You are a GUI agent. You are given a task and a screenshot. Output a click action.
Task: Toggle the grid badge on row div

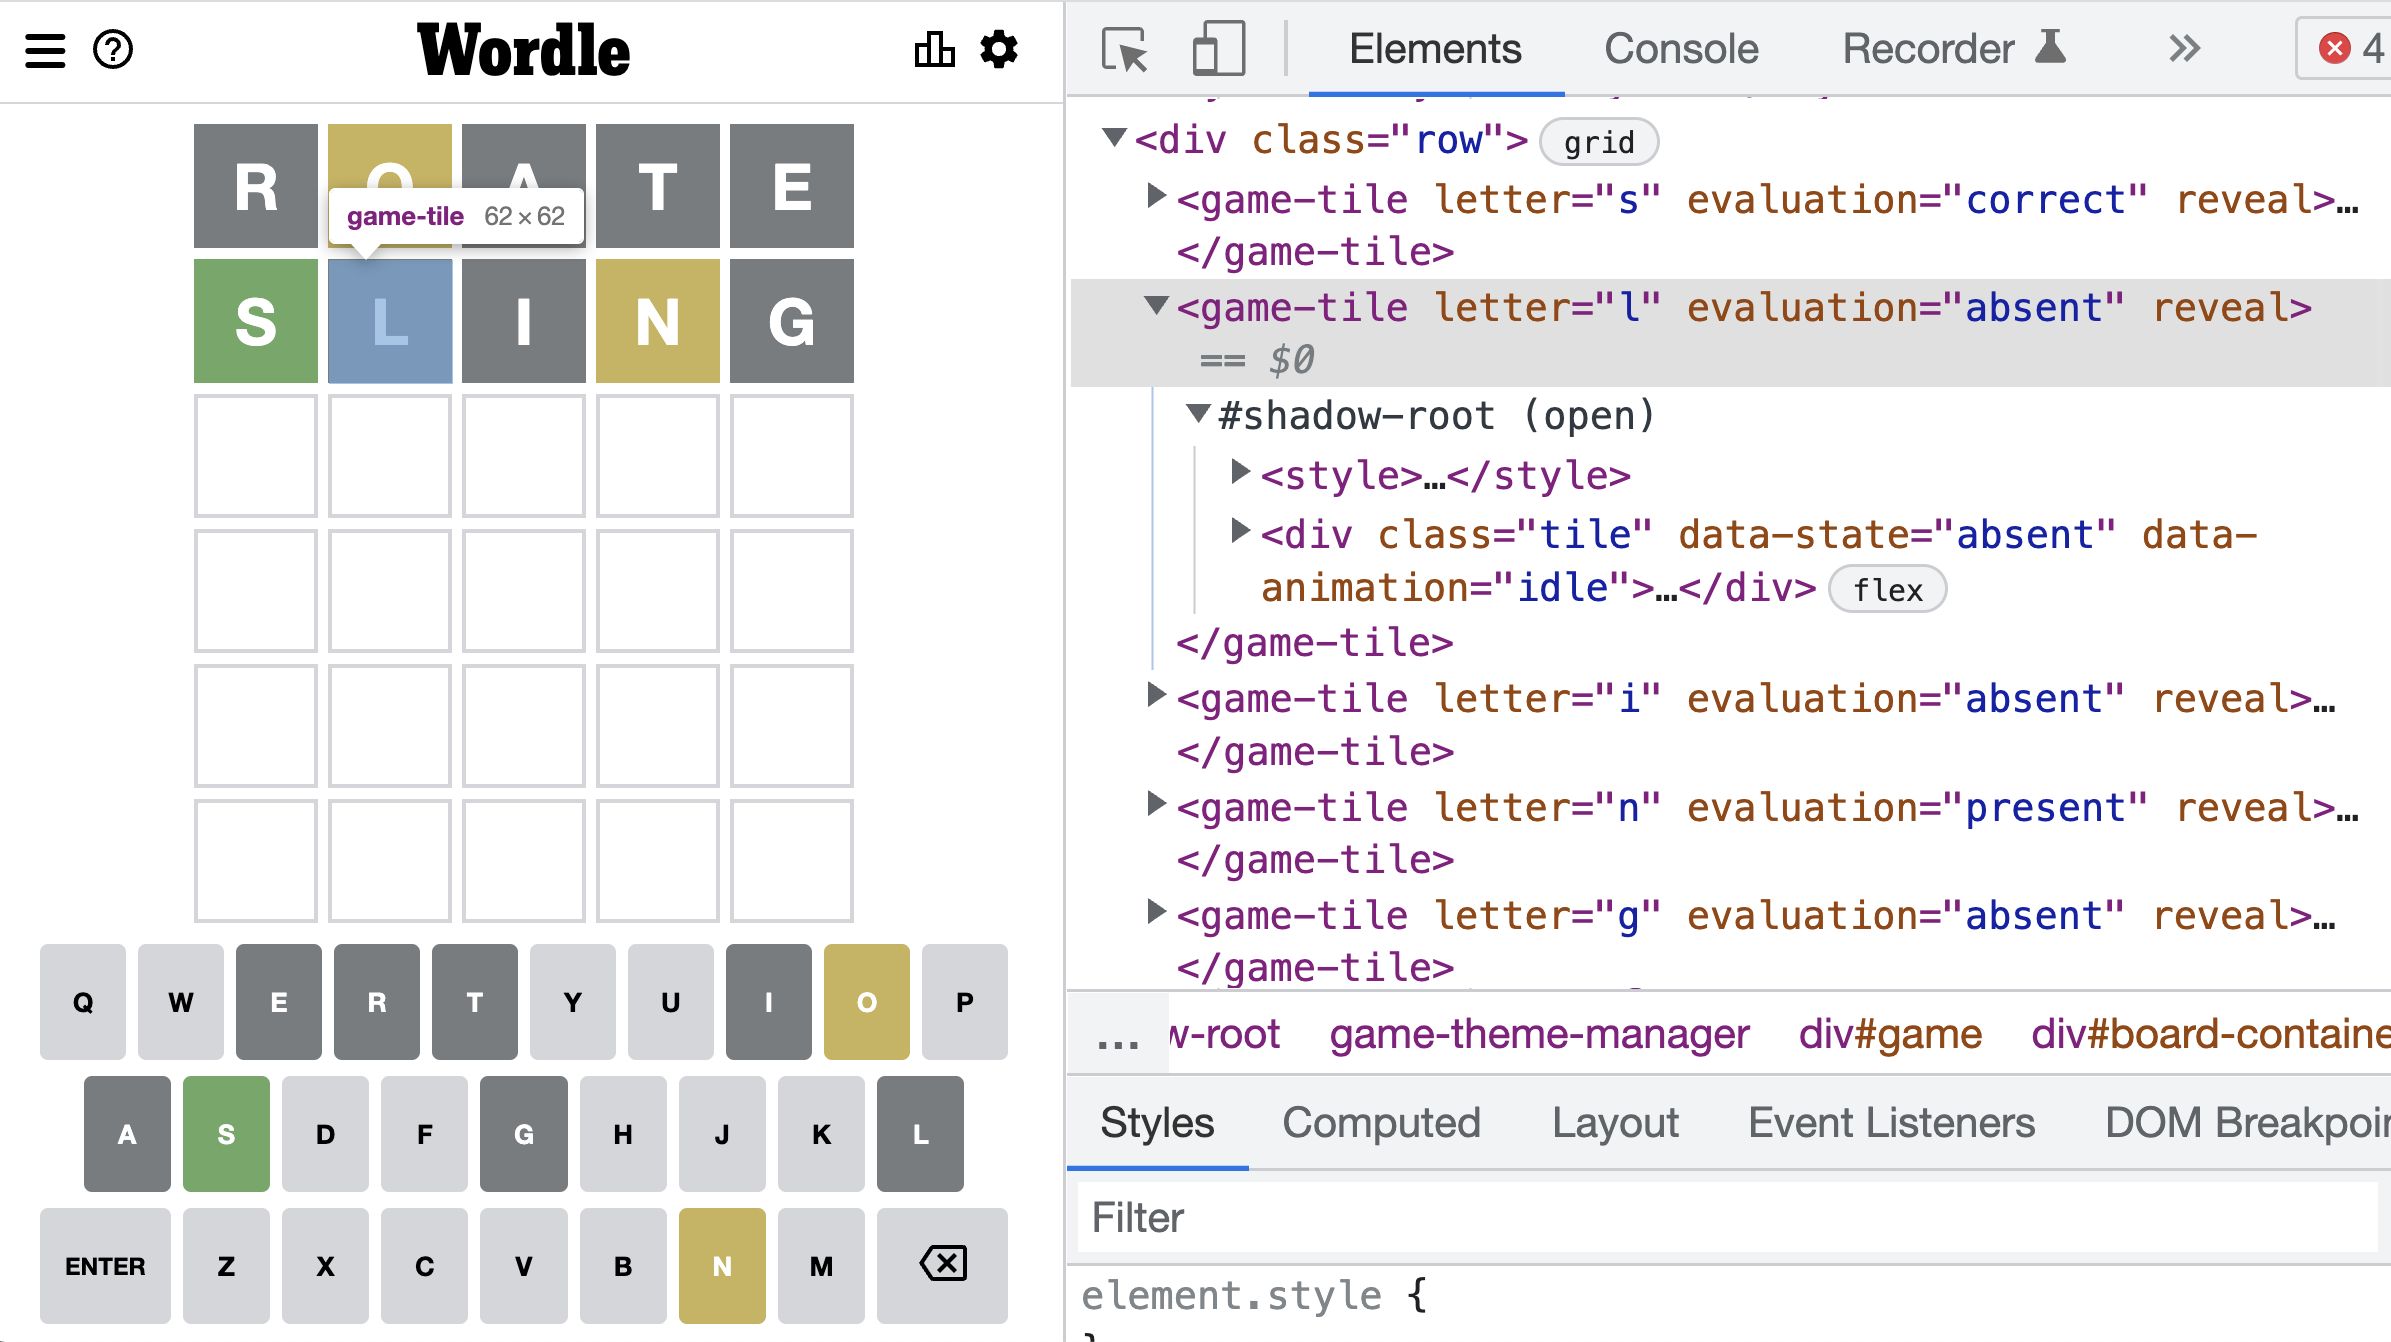[1598, 142]
